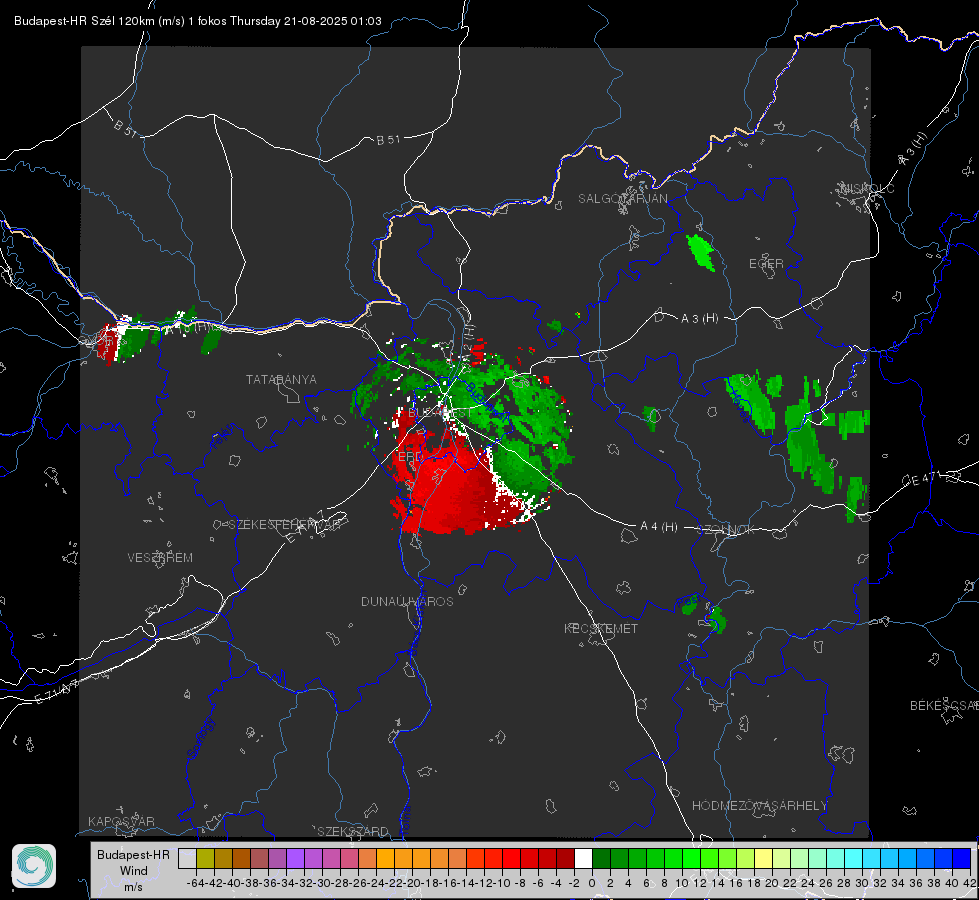Image resolution: width=979 pixels, height=900 pixels.
Task: Click the red echo at the map's western edge
Action: (108, 344)
